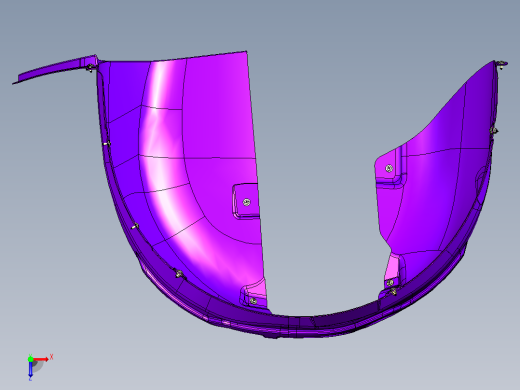This screenshot has height=390, width=520.
Task: Select the screw in the central rectangular recess
Action: coord(246,202)
